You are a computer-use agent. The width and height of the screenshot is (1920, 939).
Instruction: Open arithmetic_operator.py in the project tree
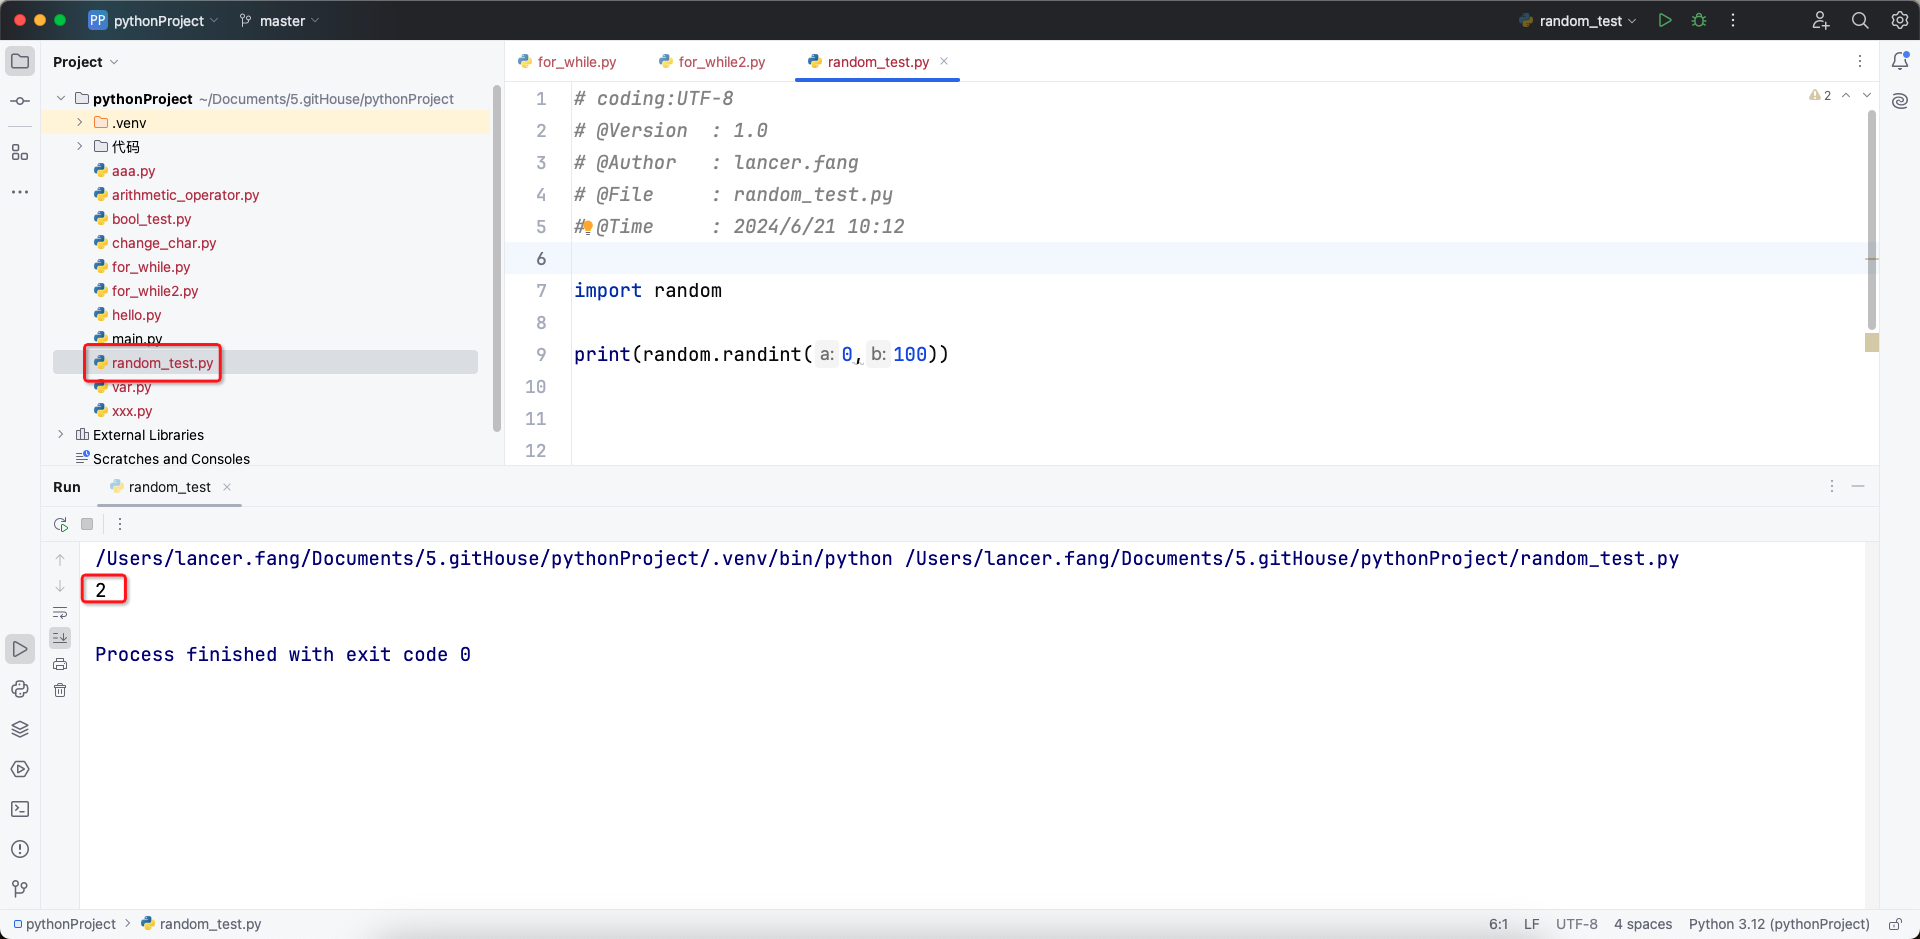pyautogui.click(x=185, y=195)
